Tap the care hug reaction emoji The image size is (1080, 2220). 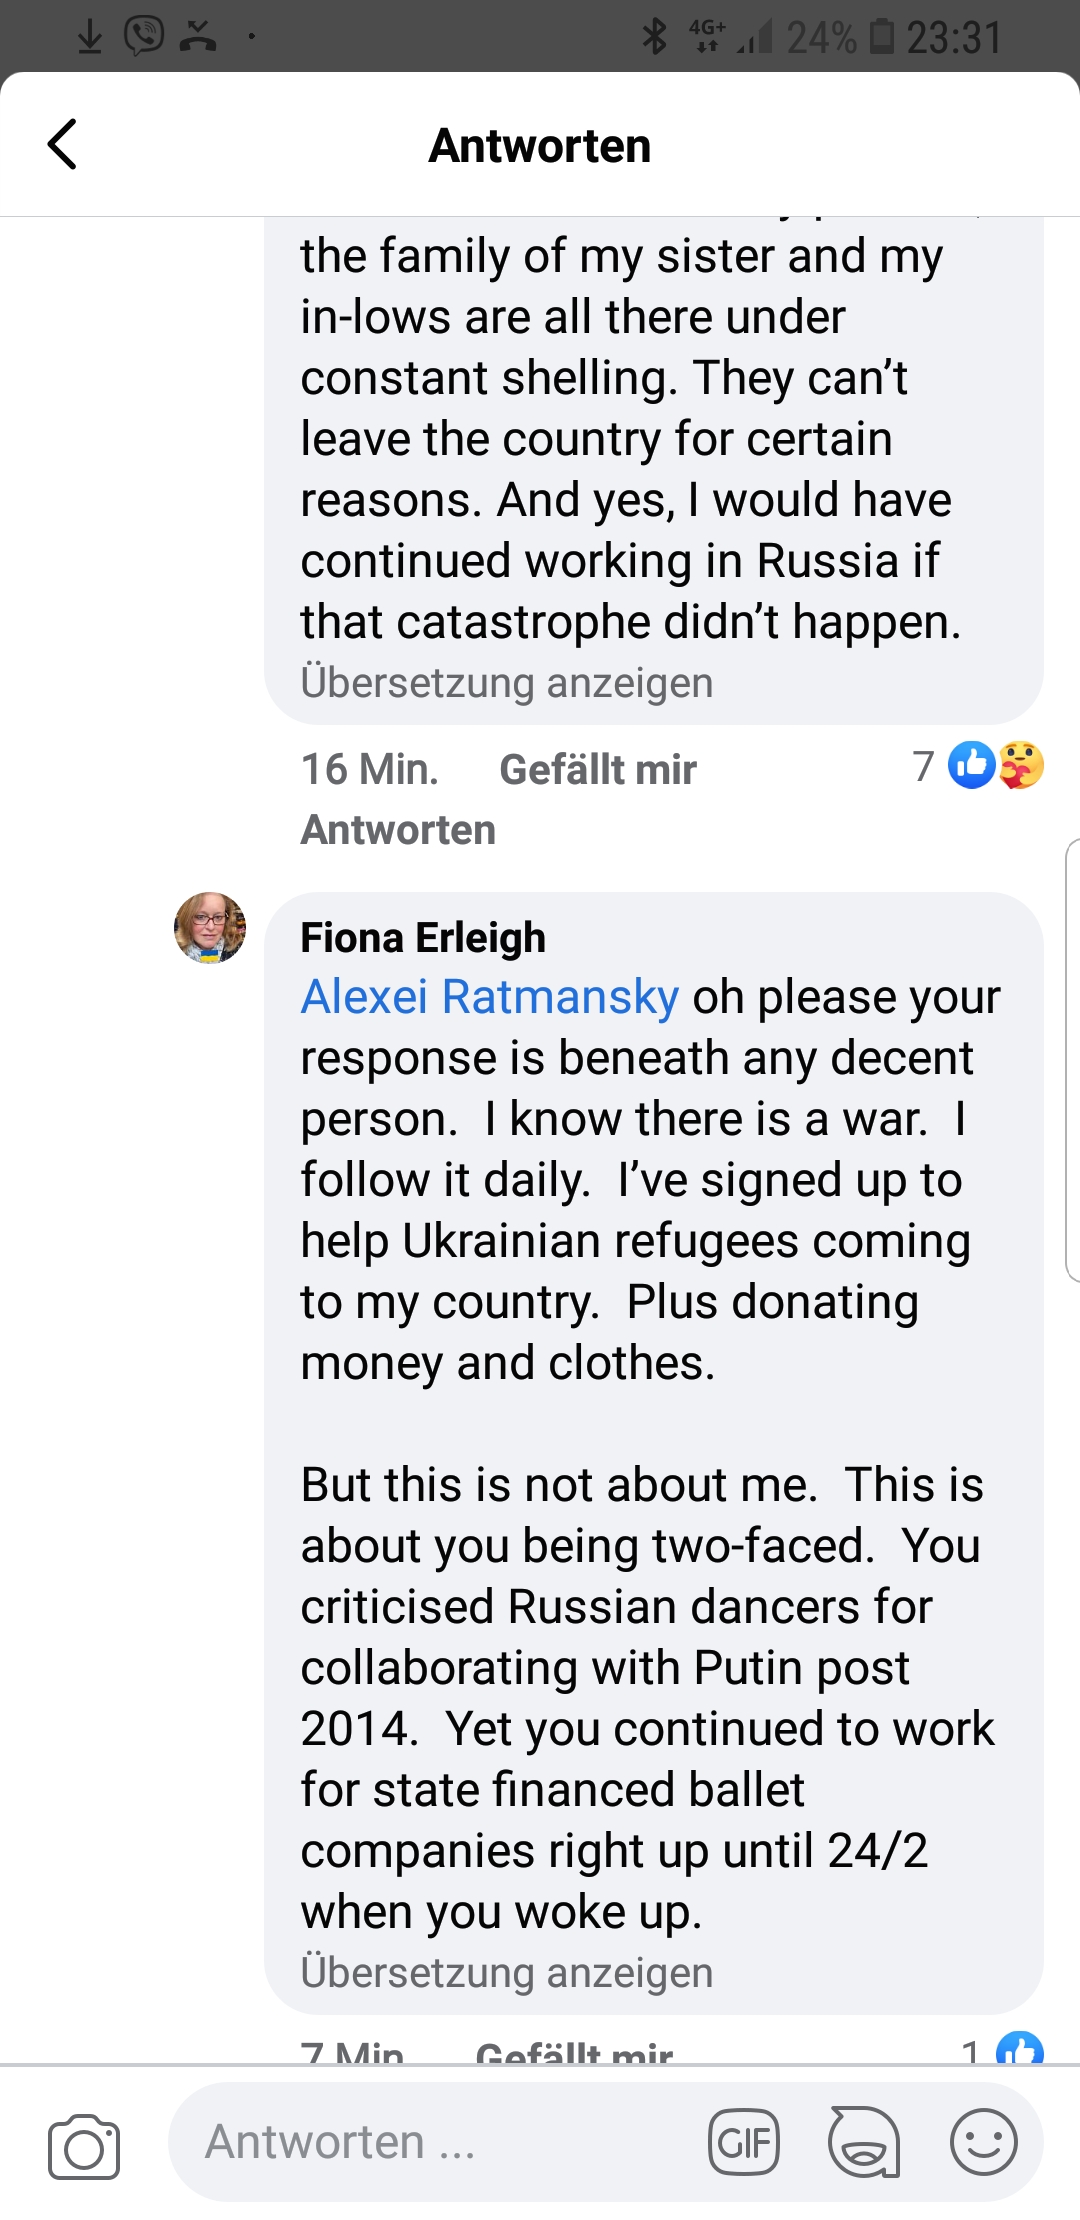[1021, 766]
